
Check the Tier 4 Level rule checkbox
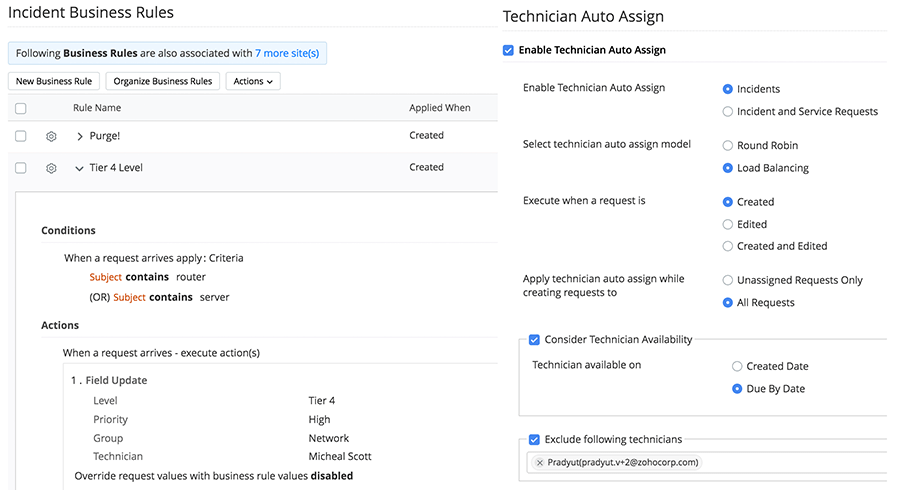point(21,168)
